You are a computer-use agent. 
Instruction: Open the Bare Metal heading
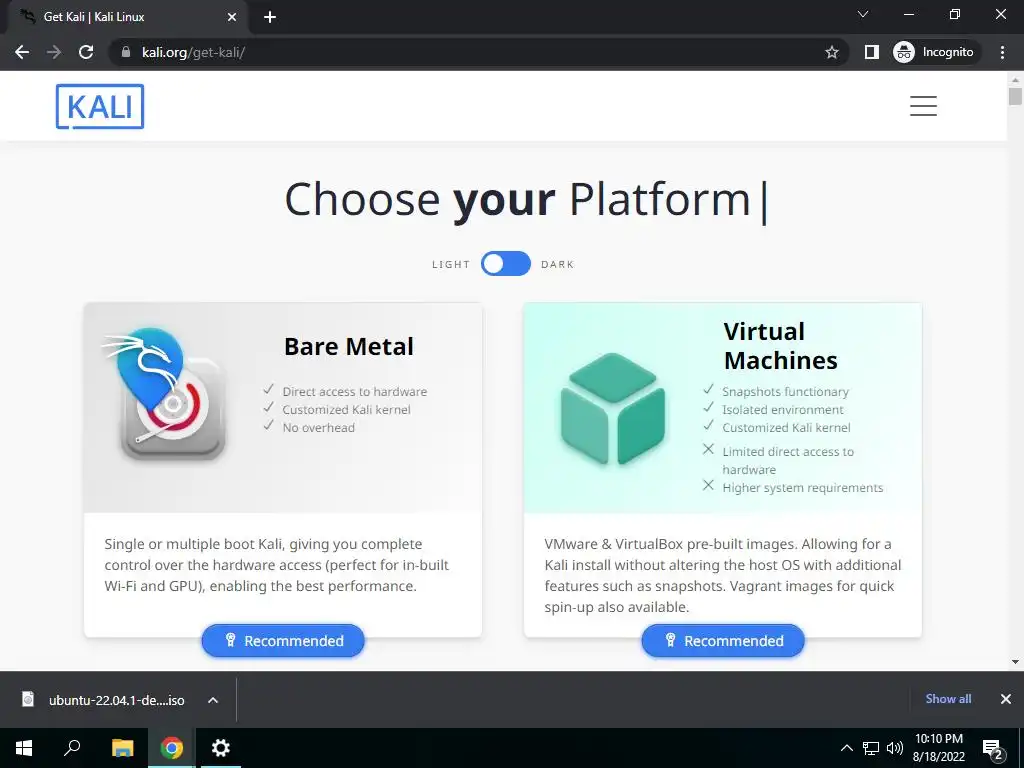pyautogui.click(x=349, y=346)
